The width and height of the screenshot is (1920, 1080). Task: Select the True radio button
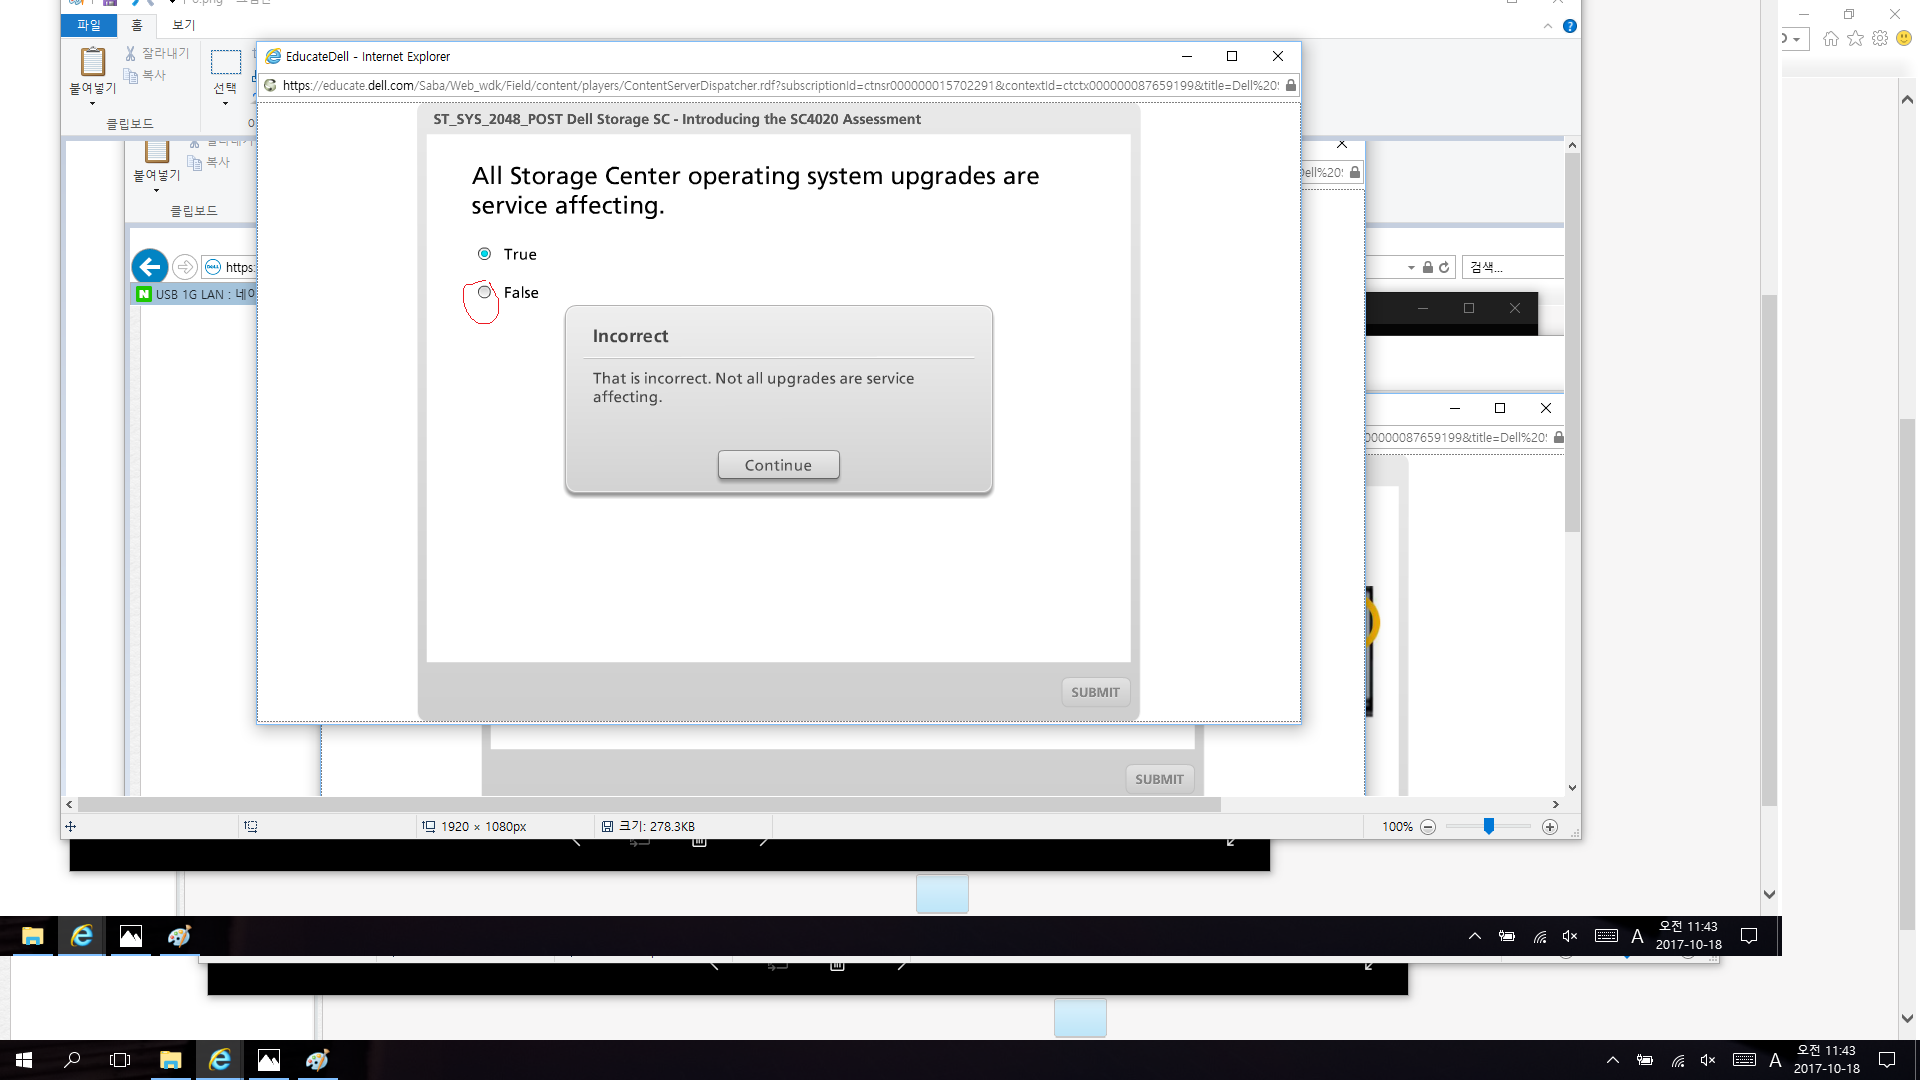point(485,254)
